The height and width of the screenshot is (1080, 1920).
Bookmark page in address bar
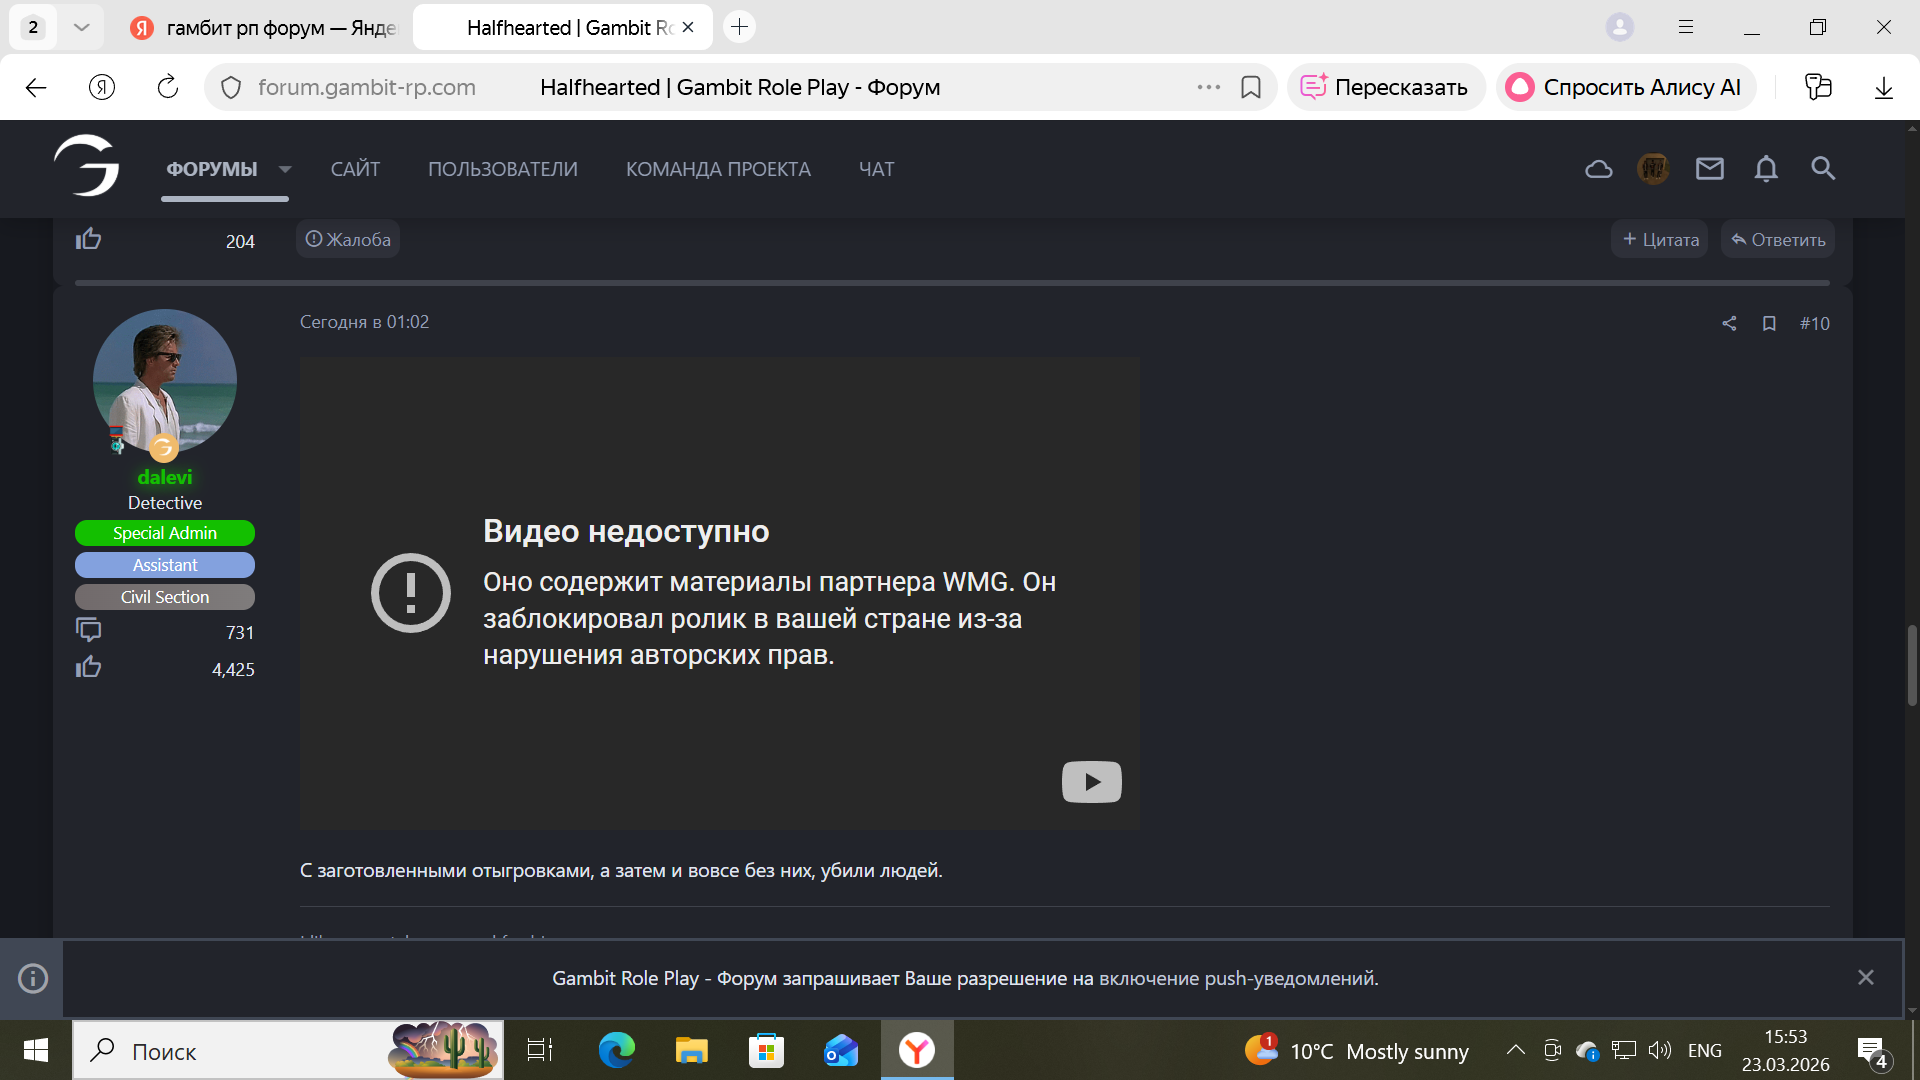1250,87
